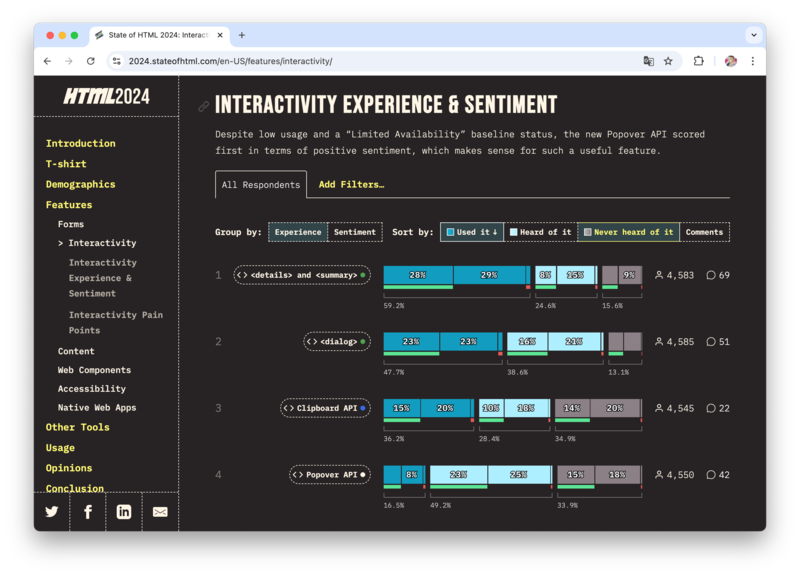Open Accessibility in sidebar
This screenshot has height=576, width=800.
pos(92,389)
